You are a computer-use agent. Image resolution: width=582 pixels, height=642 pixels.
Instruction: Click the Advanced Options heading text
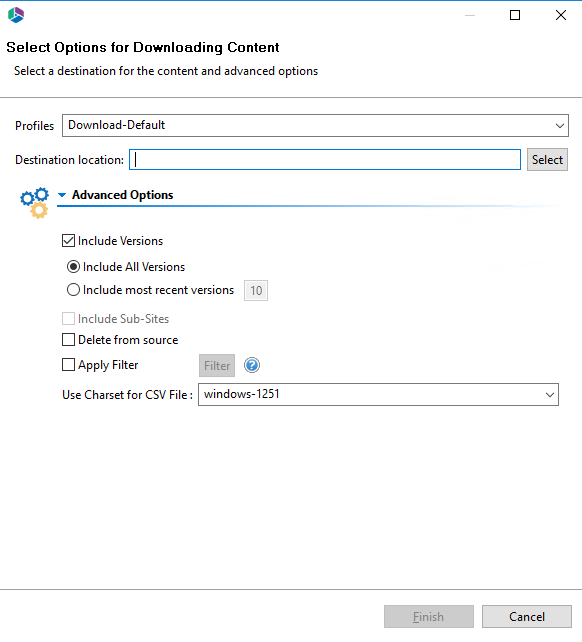tap(123, 195)
